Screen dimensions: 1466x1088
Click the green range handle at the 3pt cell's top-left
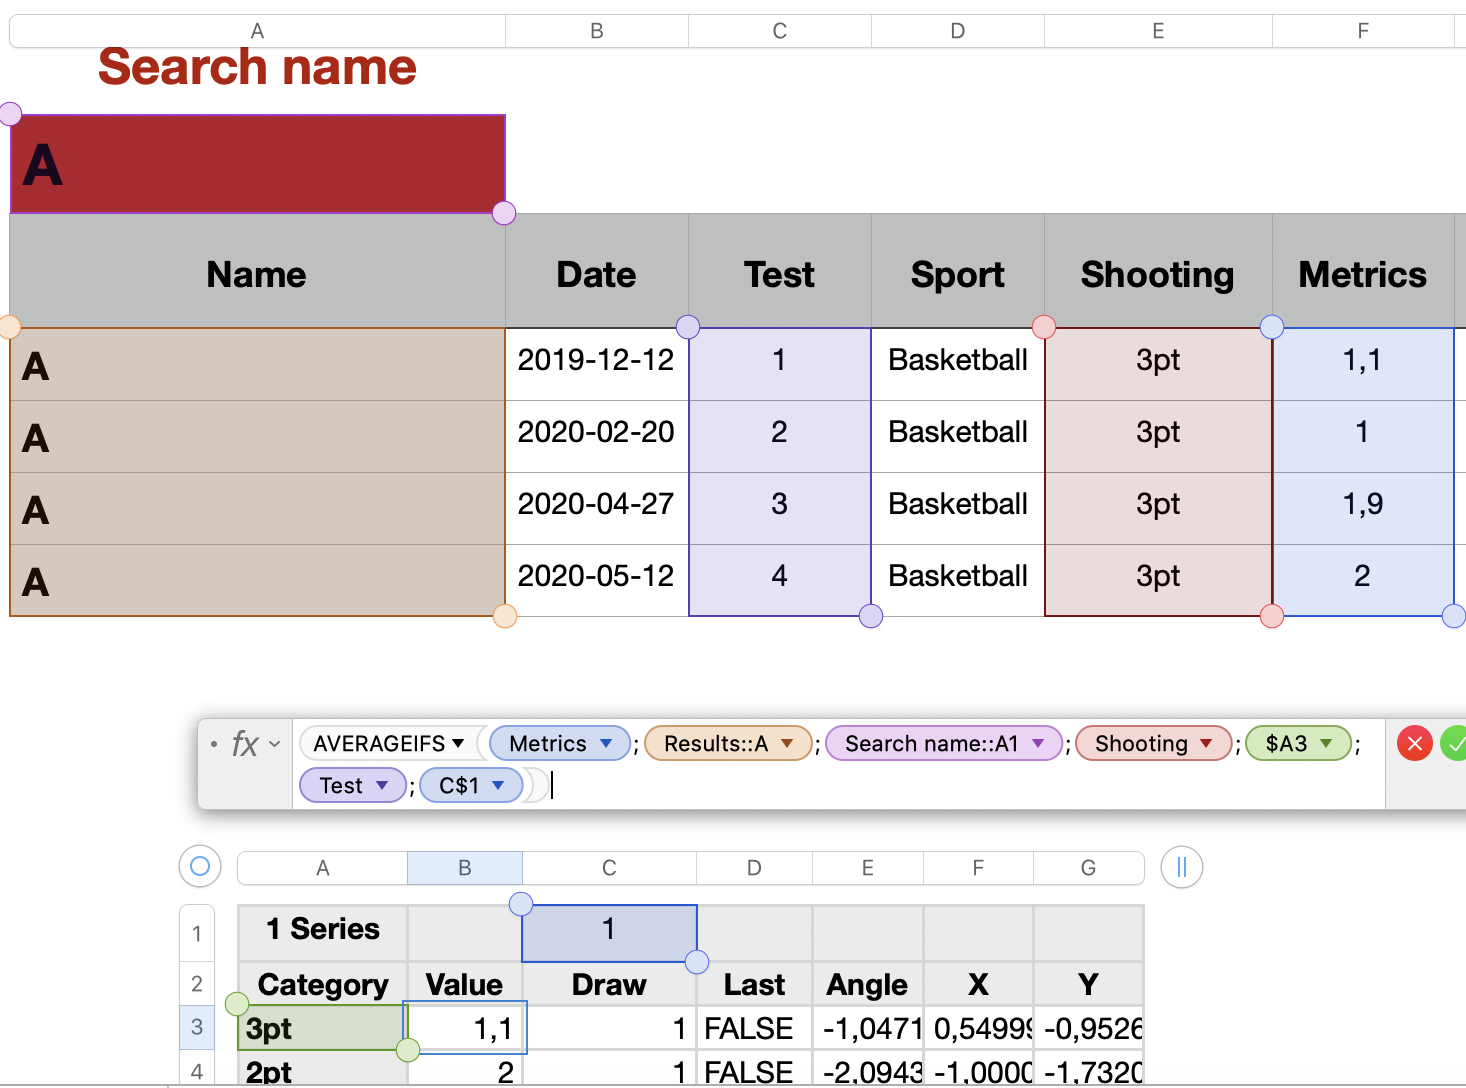237,1003
